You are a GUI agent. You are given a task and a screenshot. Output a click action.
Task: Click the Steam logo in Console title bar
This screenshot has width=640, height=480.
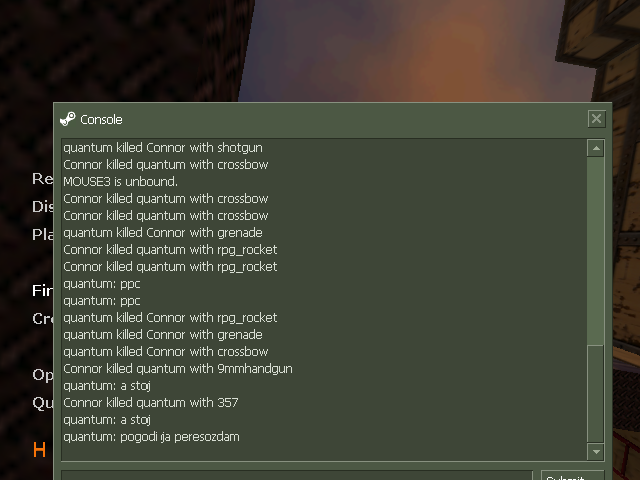(x=68, y=119)
